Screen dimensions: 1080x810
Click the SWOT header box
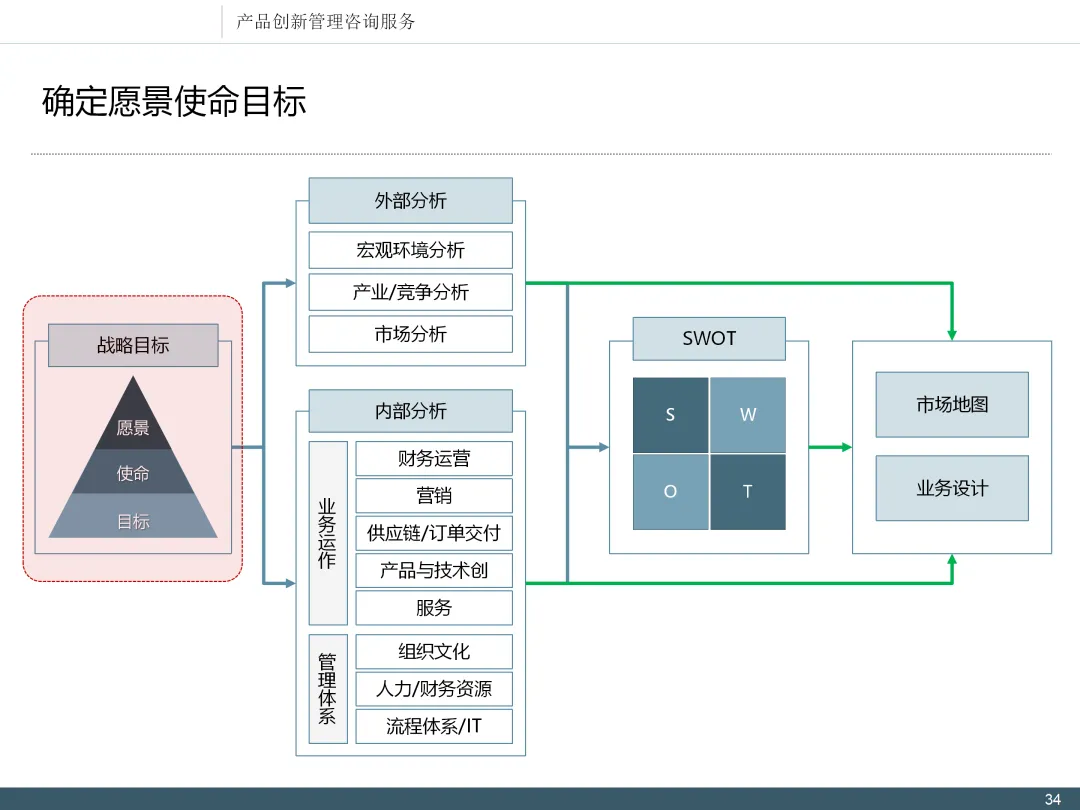pyautogui.click(x=709, y=338)
